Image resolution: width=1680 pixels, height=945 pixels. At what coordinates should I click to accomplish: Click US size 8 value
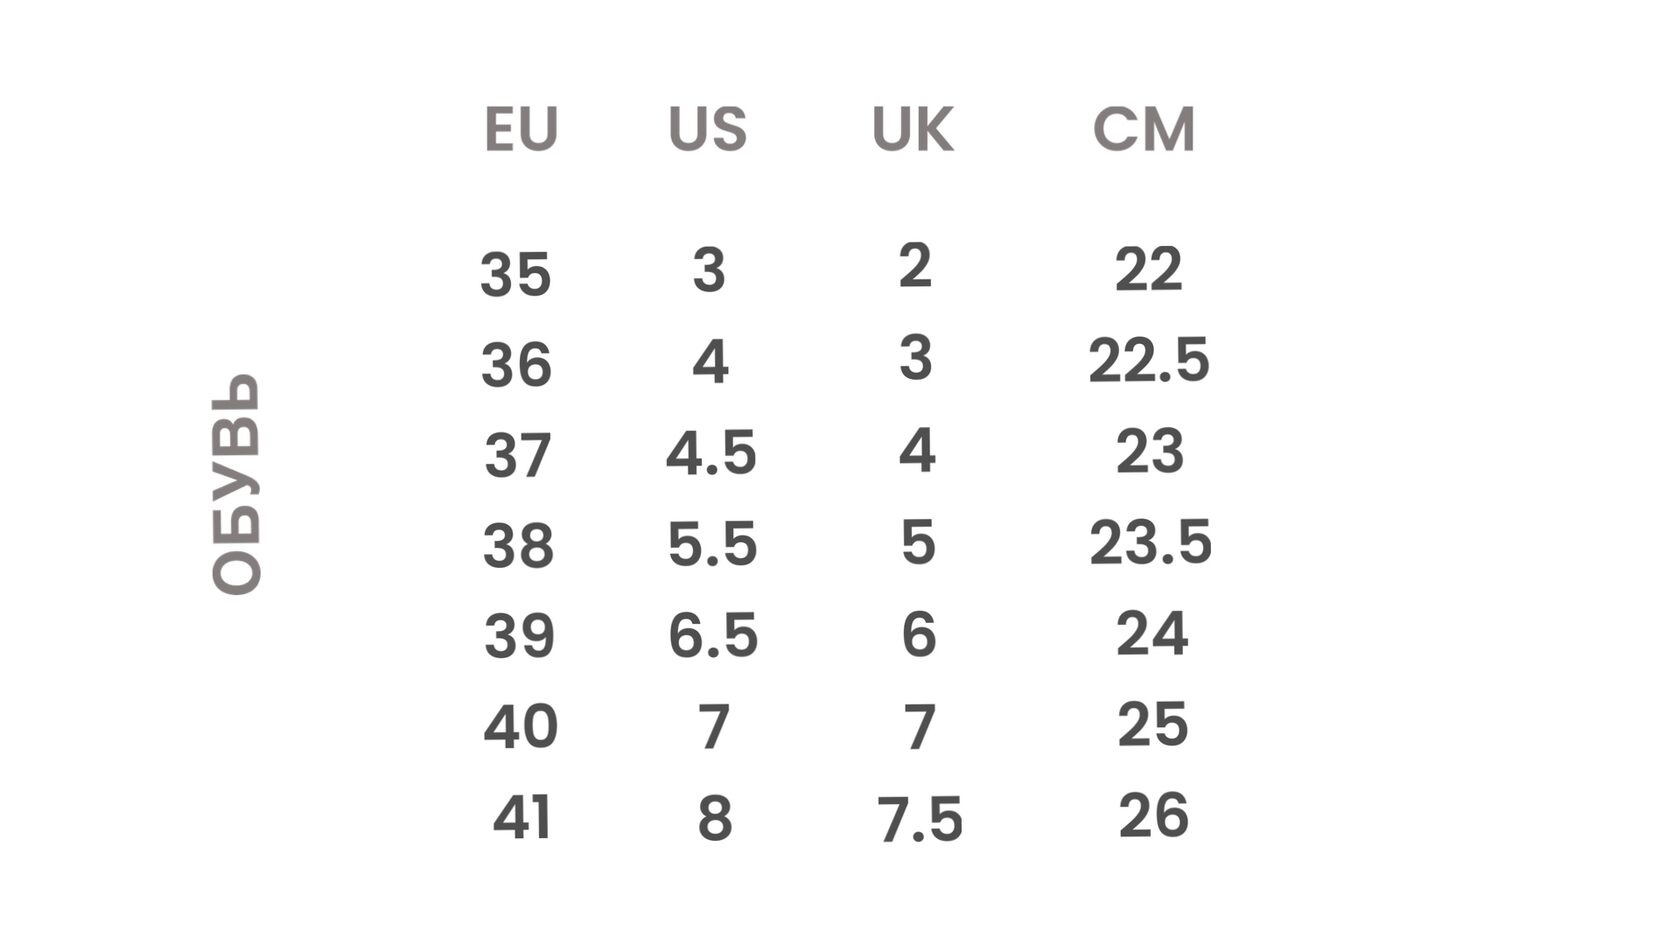pyautogui.click(x=715, y=818)
